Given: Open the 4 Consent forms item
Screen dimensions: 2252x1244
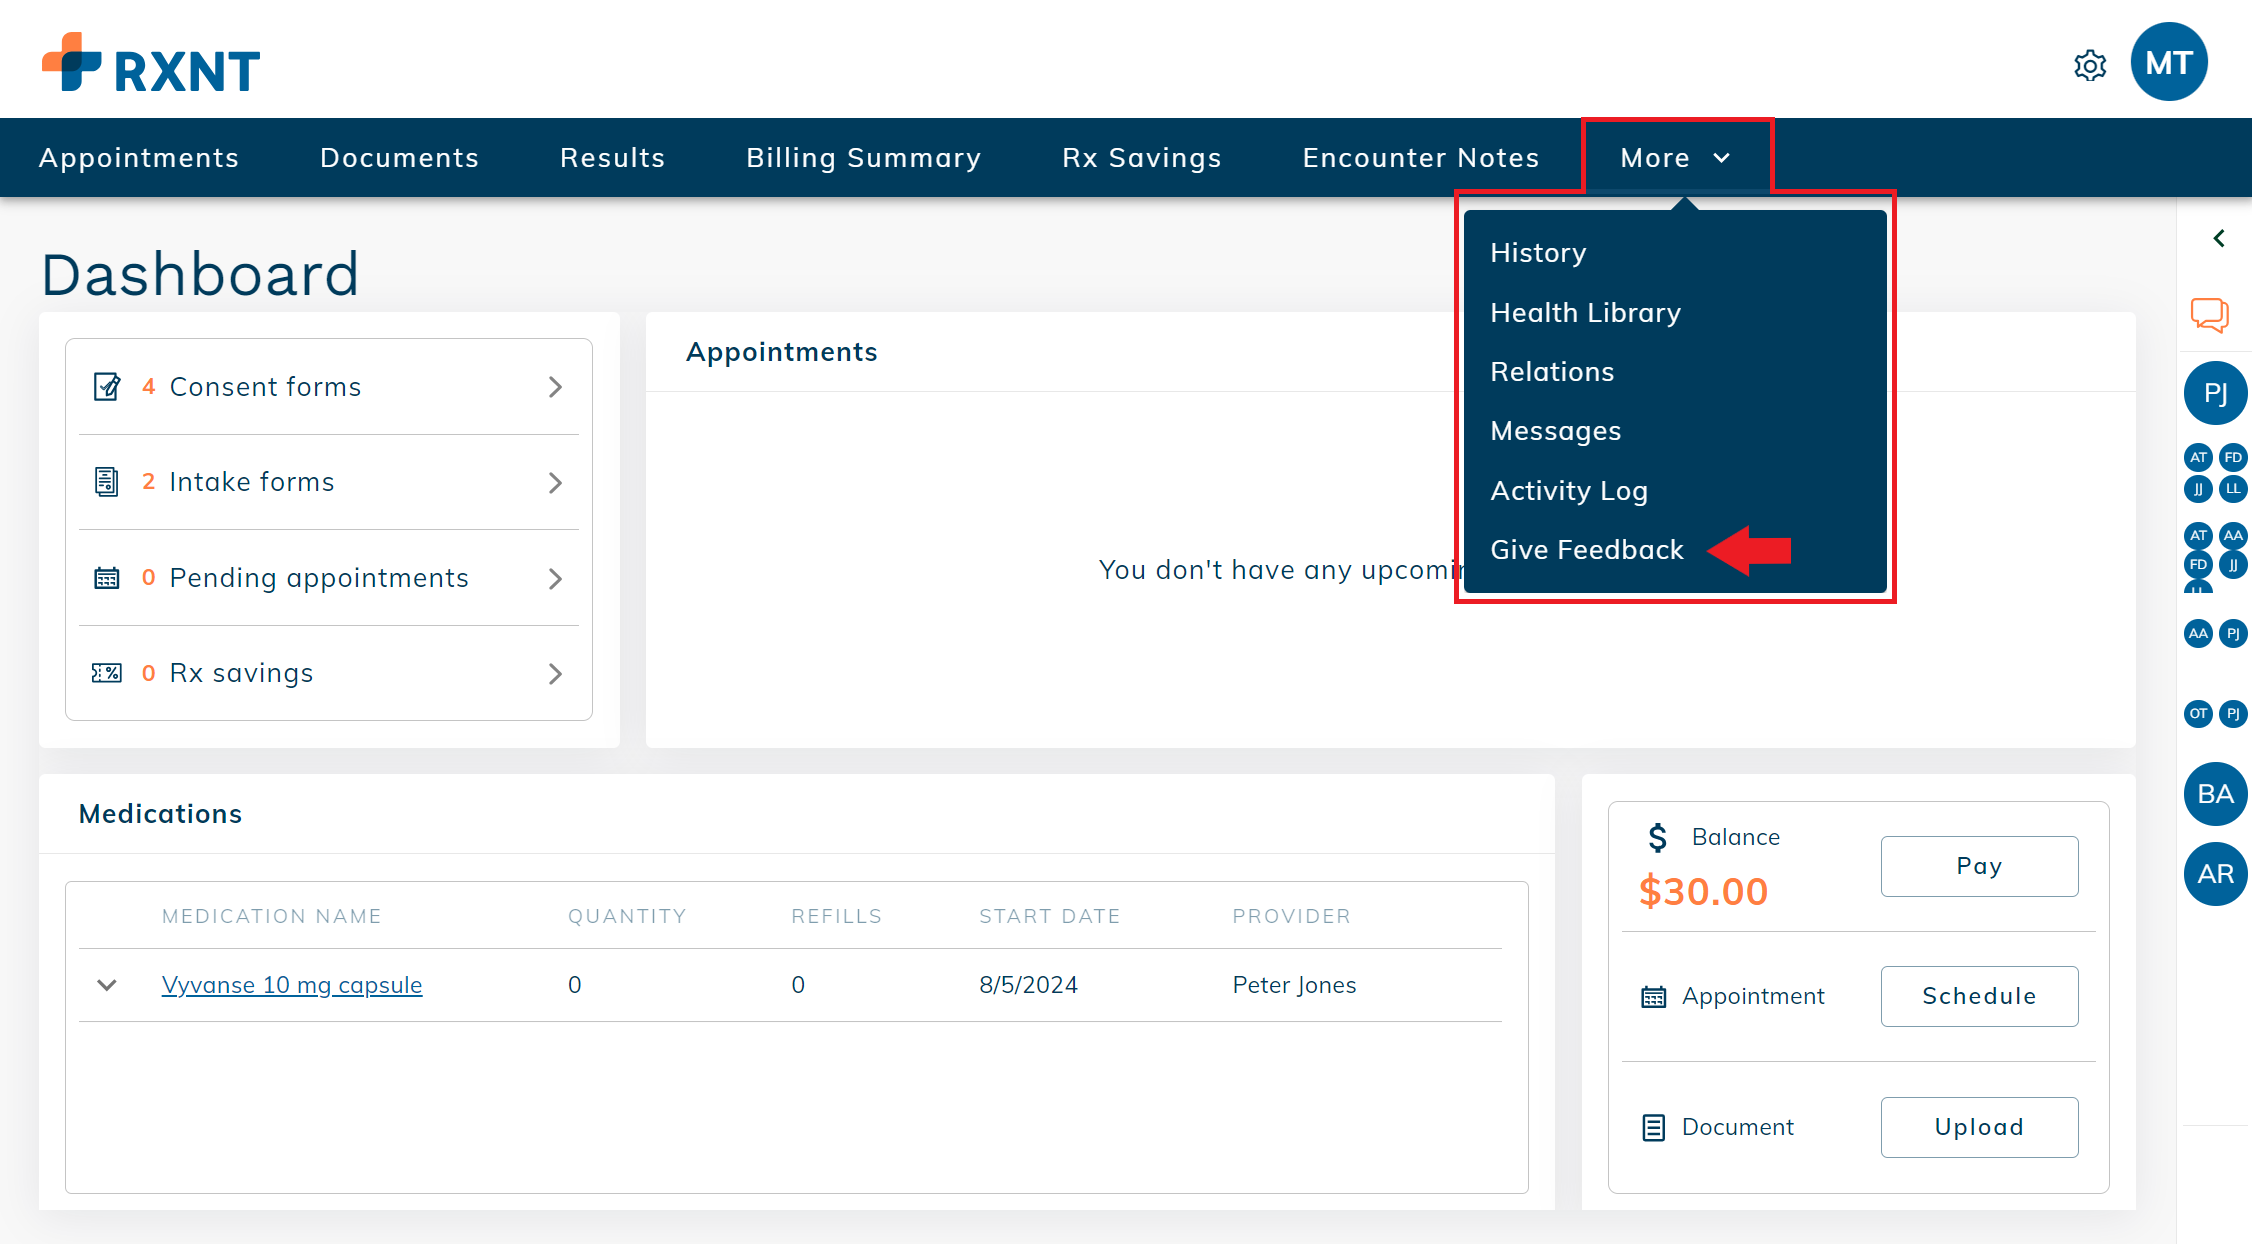Looking at the screenshot, I should coord(329,387).
